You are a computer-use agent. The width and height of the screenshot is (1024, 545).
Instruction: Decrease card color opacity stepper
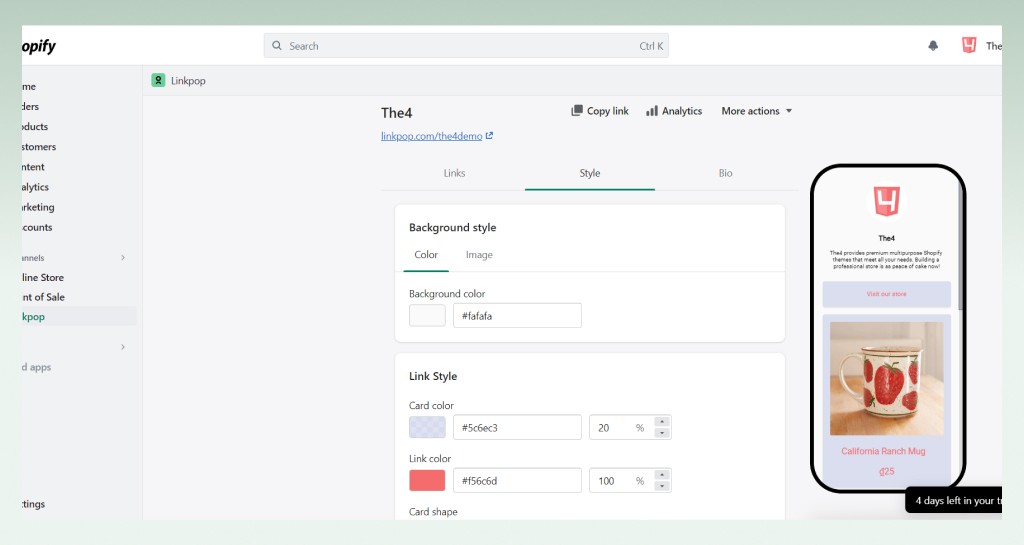[662, 433]
